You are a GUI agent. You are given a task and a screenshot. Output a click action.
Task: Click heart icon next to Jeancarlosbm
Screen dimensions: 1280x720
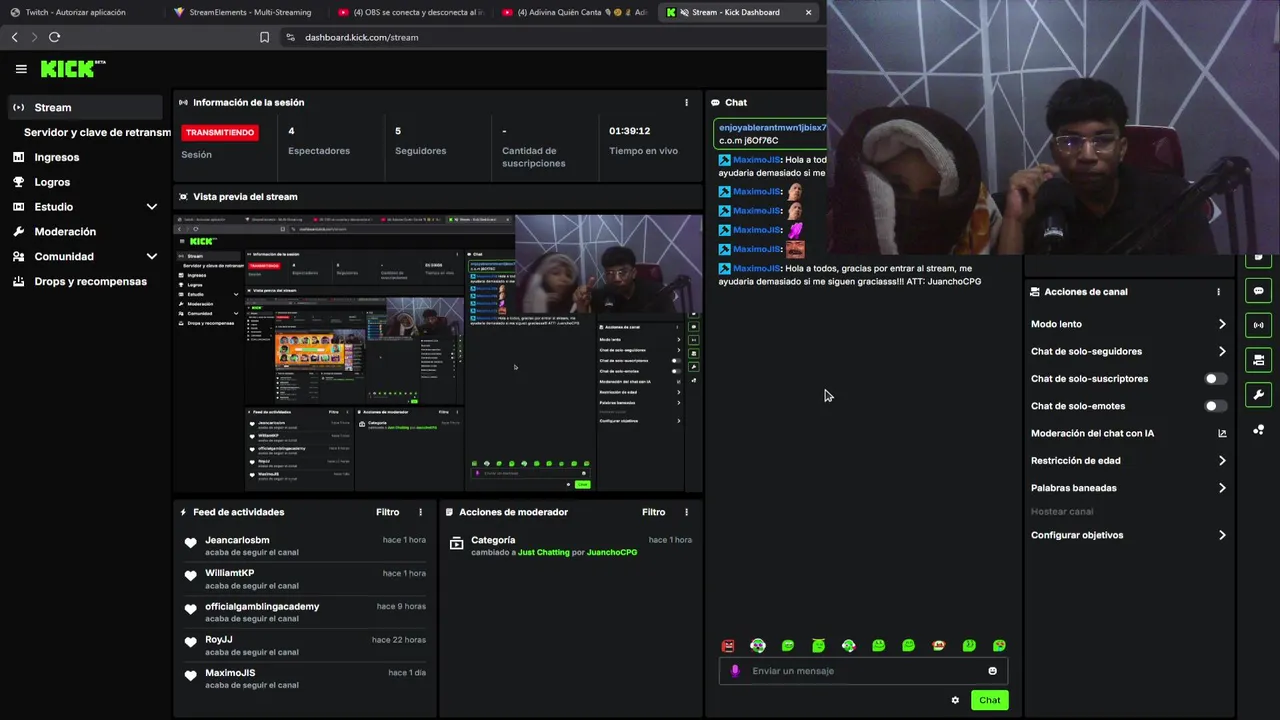coord(190,543)
